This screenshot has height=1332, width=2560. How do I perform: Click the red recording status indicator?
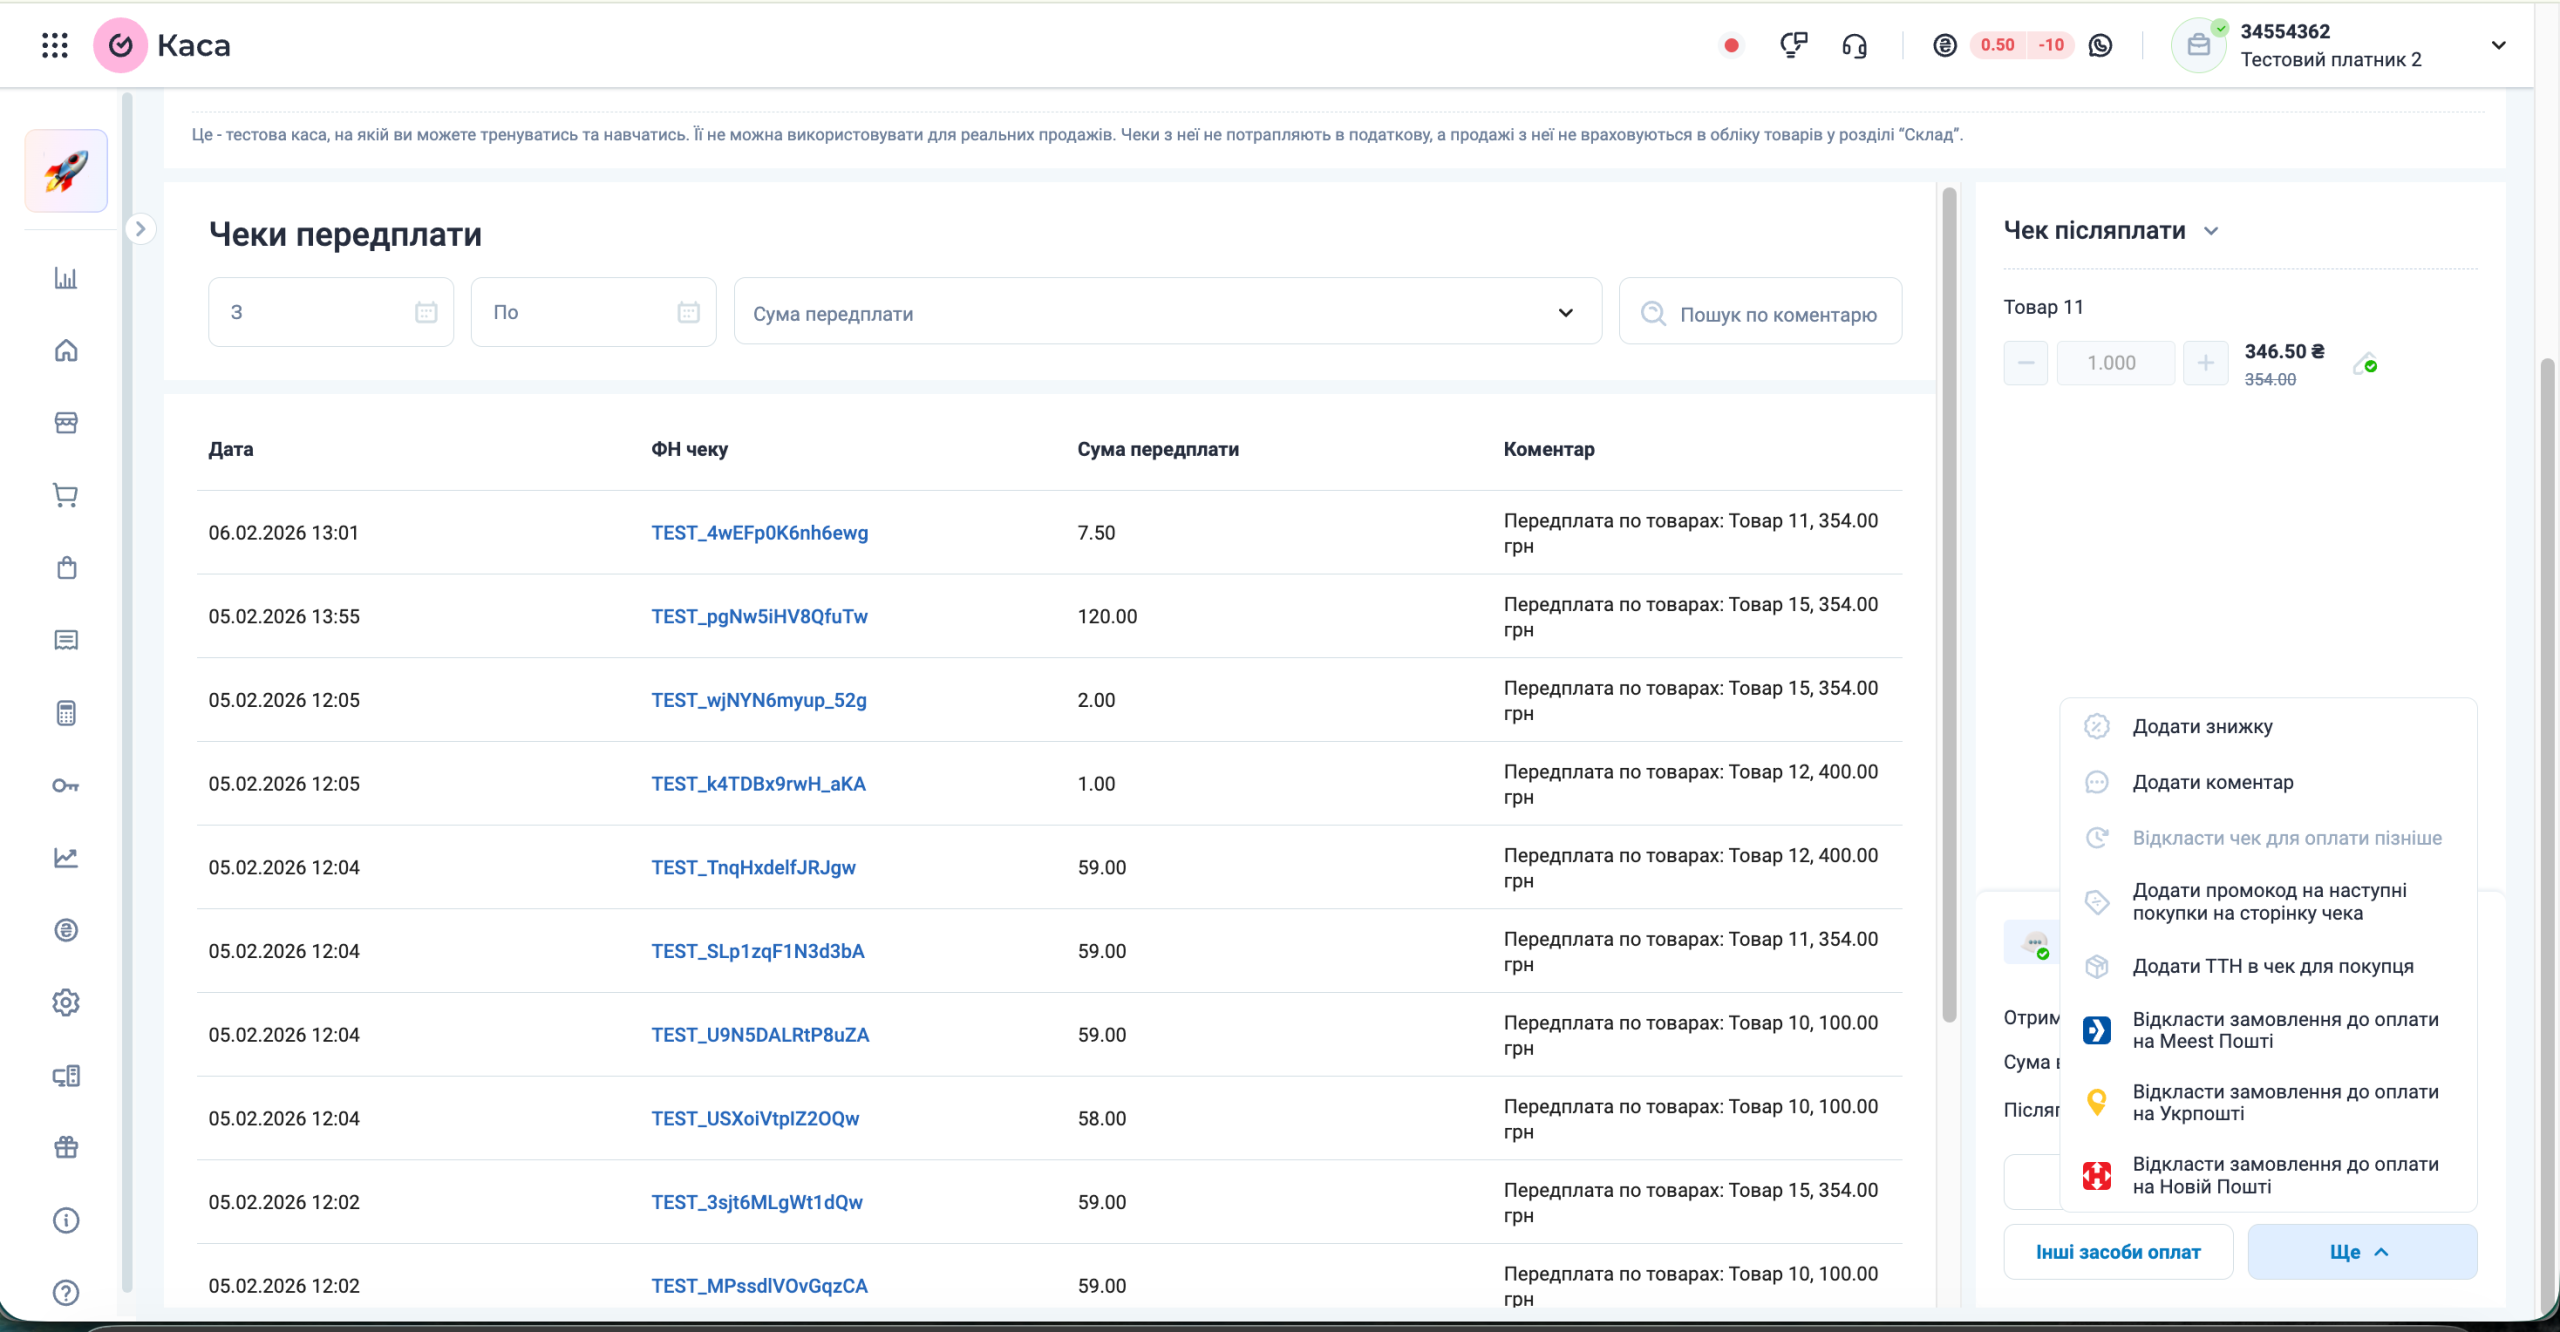1731,45
